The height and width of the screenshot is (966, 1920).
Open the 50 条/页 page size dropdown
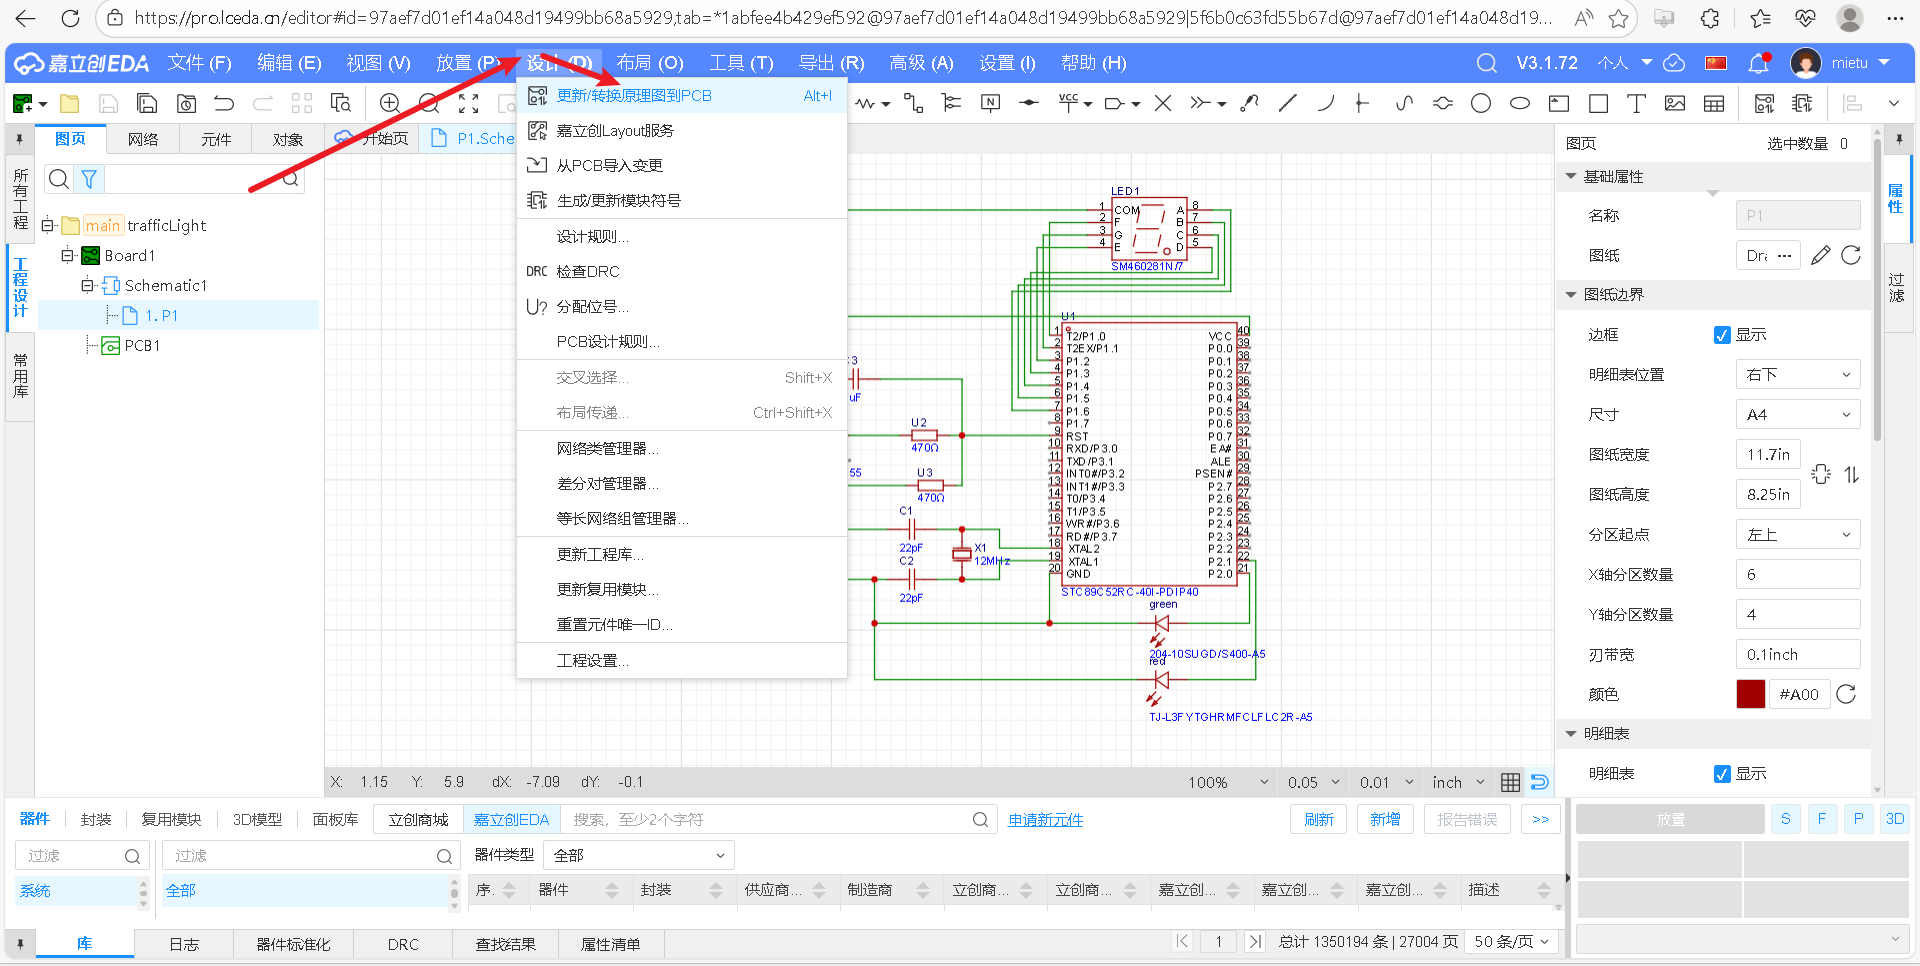1511,941
